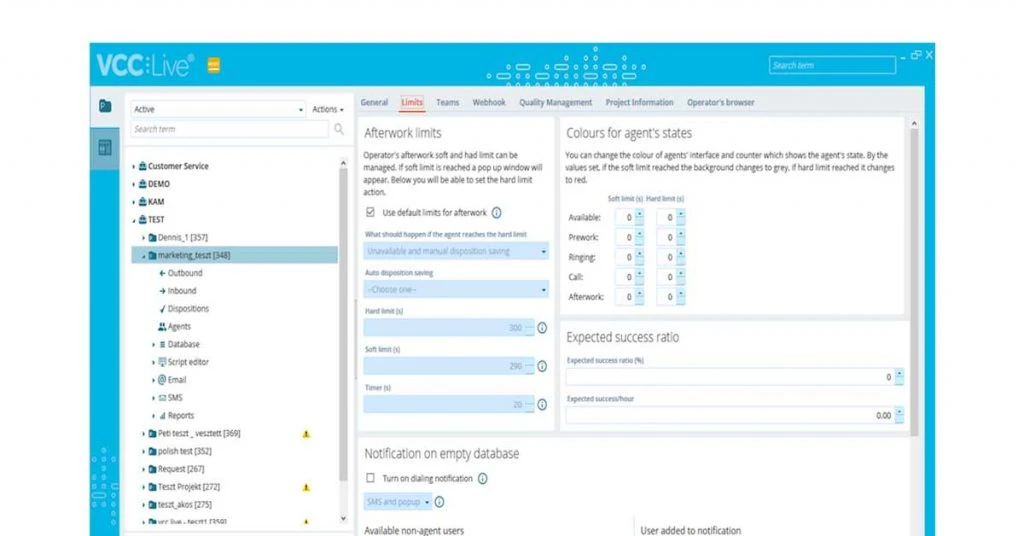Open the Active status dropdown
Screen dimensions: 1024x536
218,110
